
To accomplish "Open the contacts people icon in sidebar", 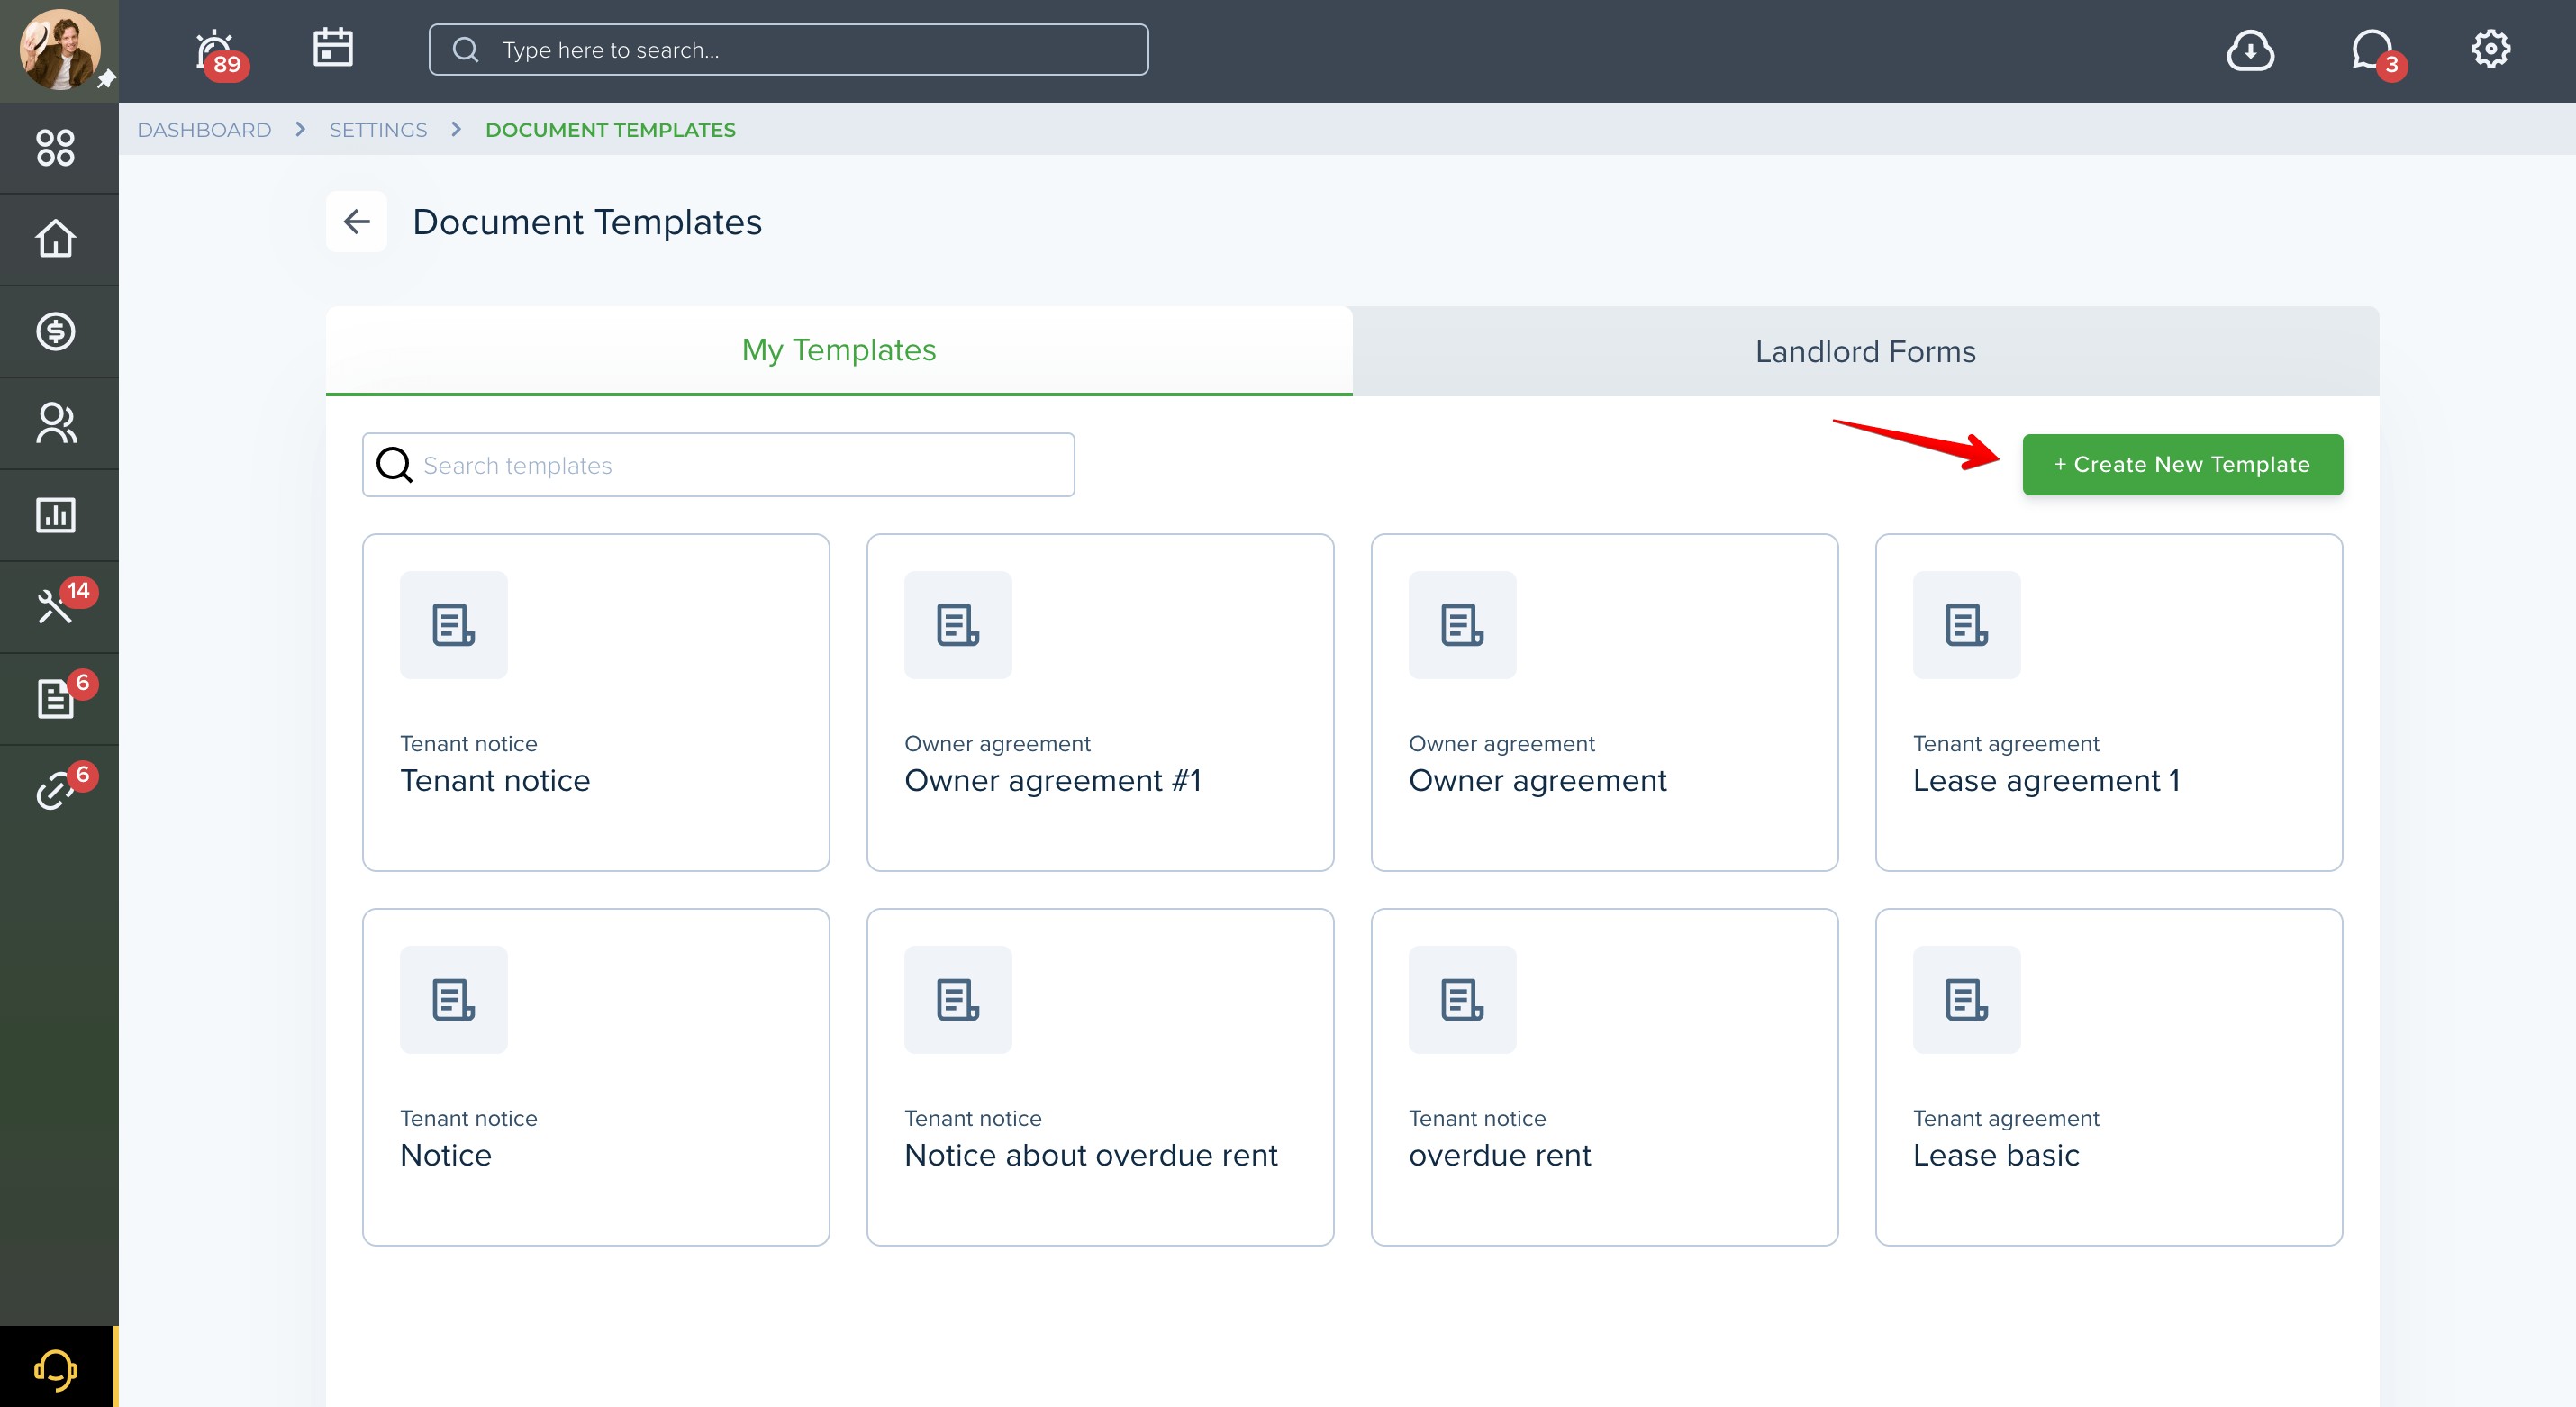I will [x=56, y=423].
